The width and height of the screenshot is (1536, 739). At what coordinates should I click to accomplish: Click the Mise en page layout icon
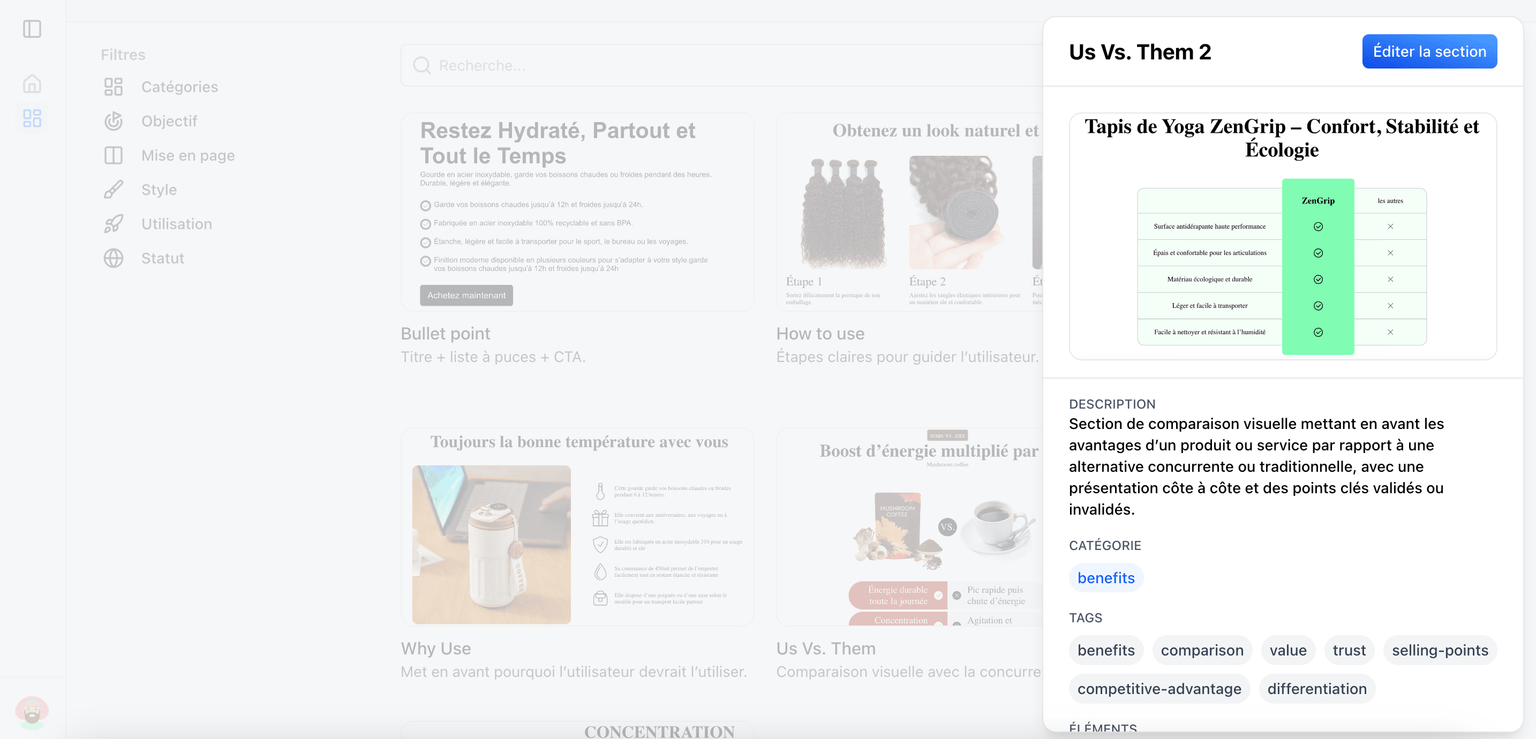click(x=114, y=156)
